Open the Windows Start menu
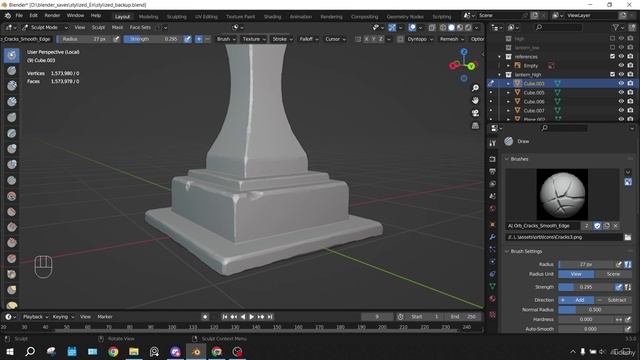The image size is (640, 360). coord(9,352)
